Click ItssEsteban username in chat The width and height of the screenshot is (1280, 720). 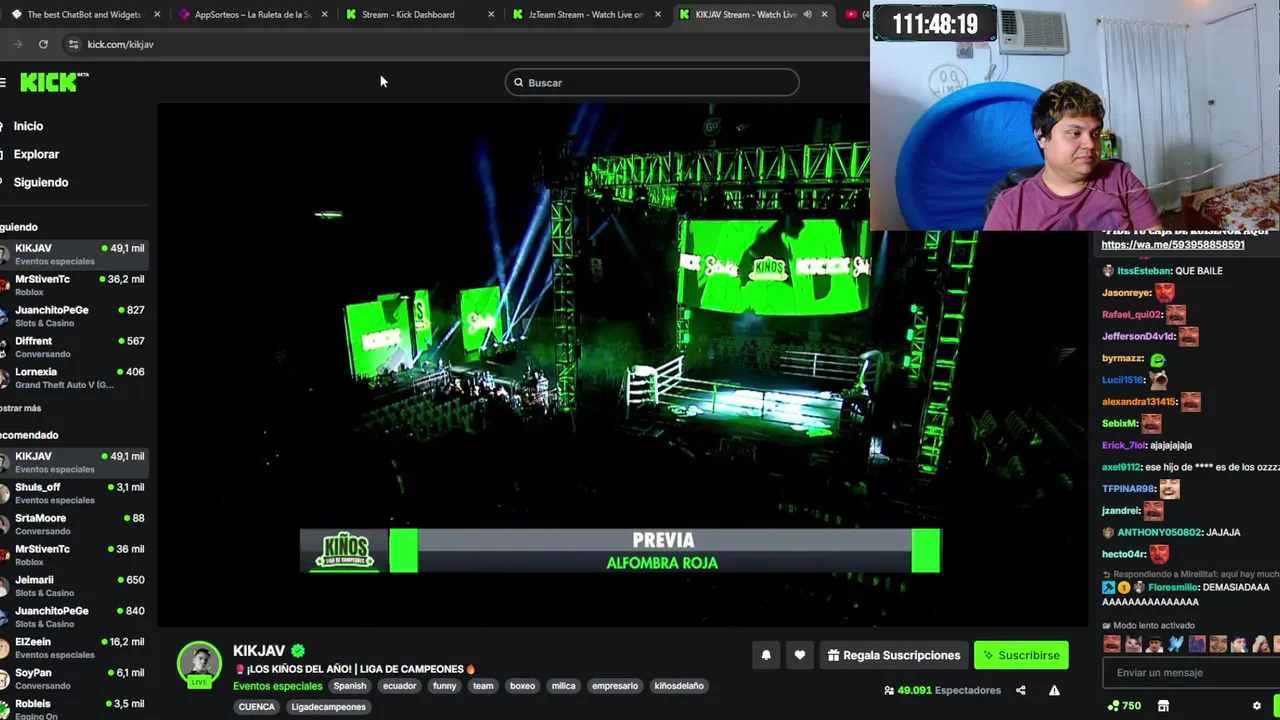click(1143, 271)
